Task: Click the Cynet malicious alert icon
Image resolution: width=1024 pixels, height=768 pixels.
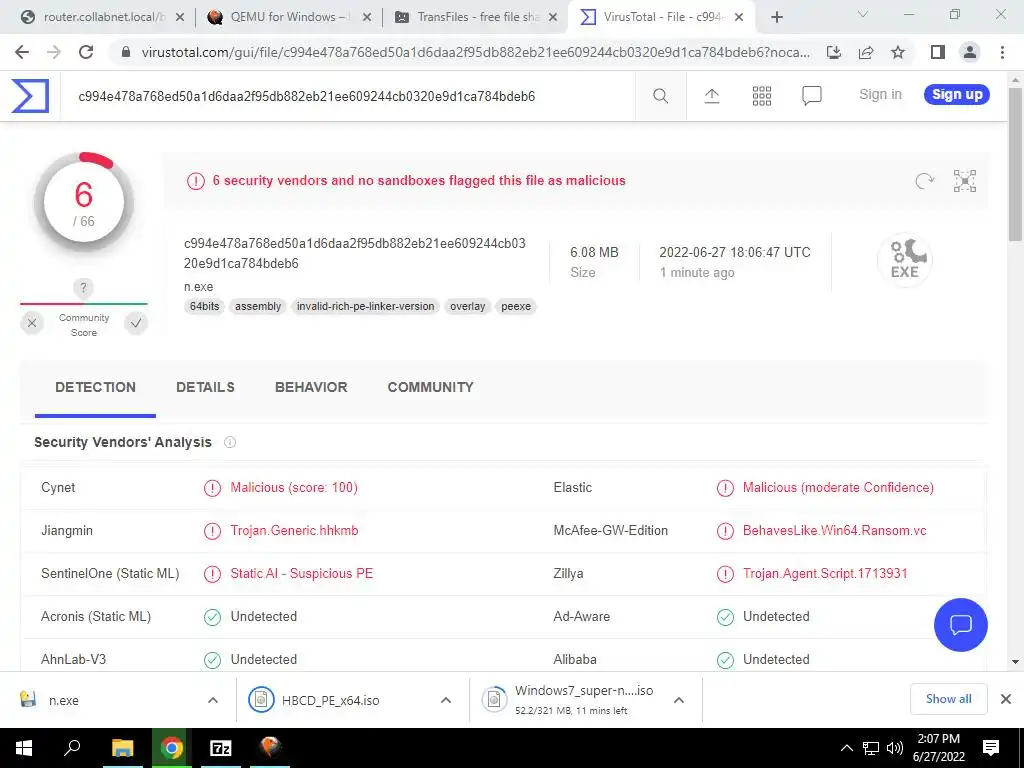Action: click(x=212, y=488)
